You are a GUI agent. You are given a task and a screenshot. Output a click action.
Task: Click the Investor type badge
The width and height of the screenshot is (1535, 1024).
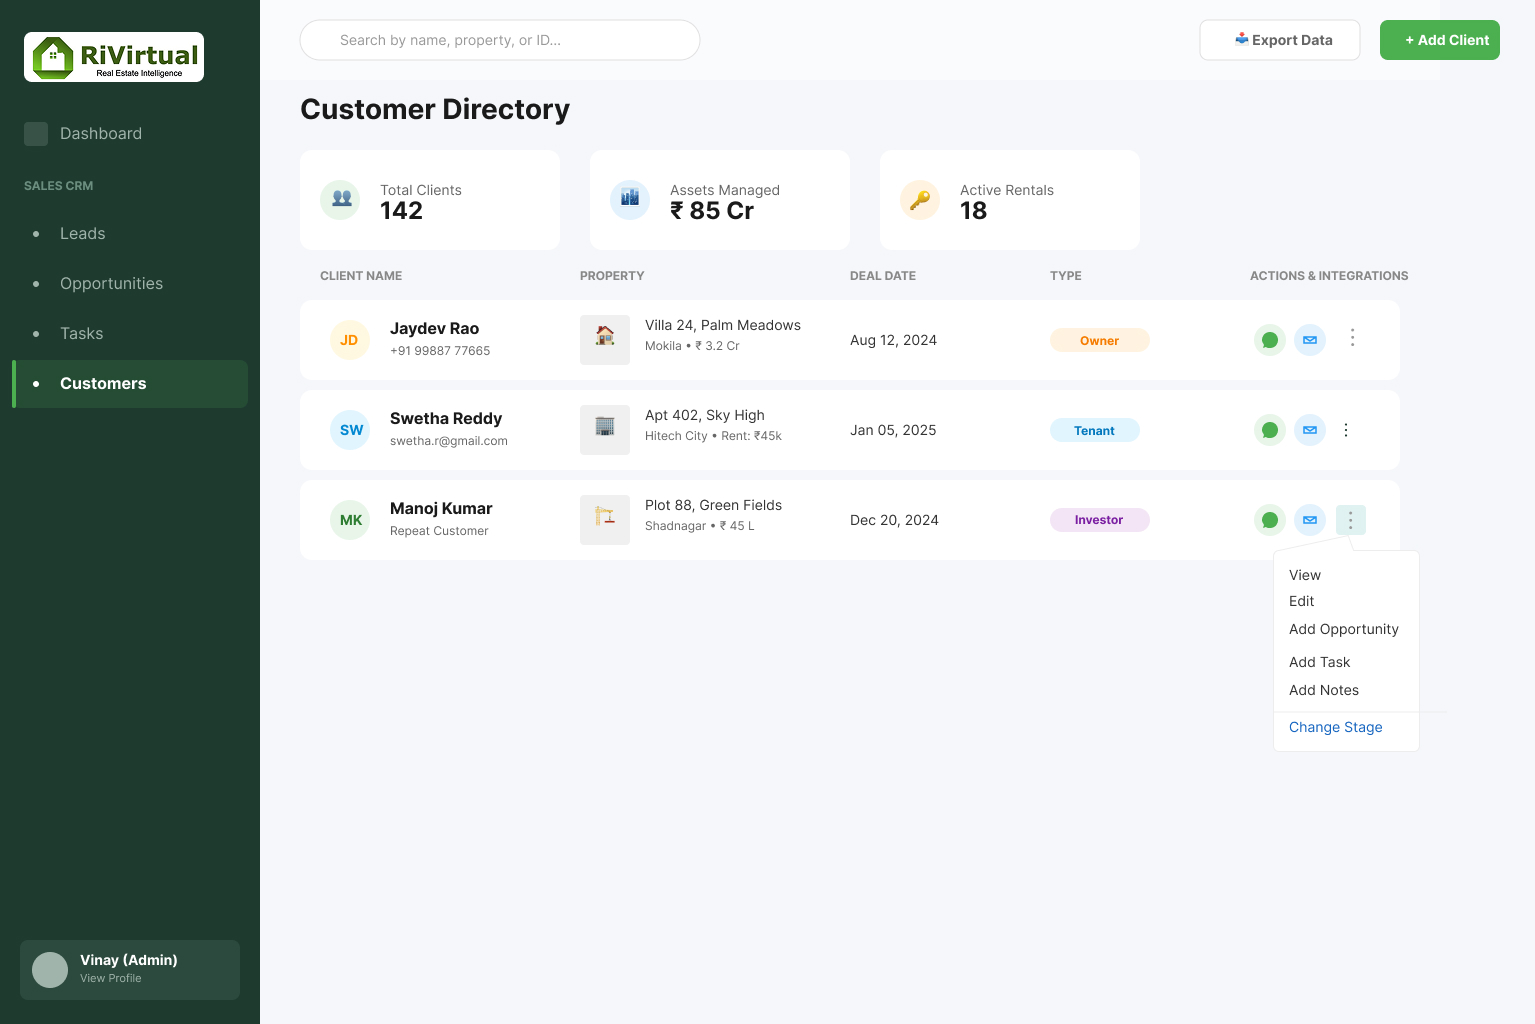pyautogui.click(x=1100, y=520)
